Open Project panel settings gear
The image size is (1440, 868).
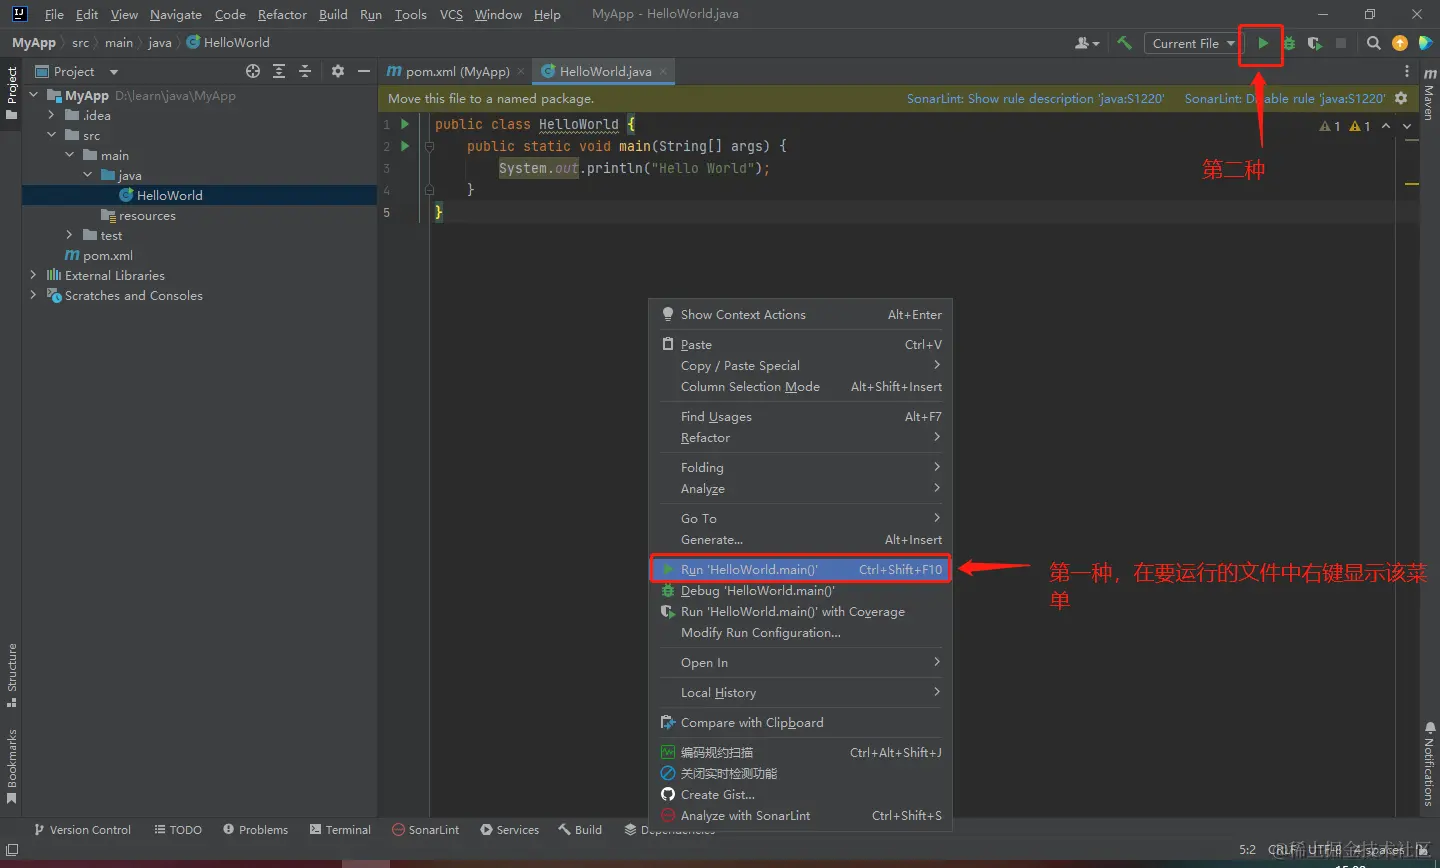pyautogui.click(x=338, y=71)
